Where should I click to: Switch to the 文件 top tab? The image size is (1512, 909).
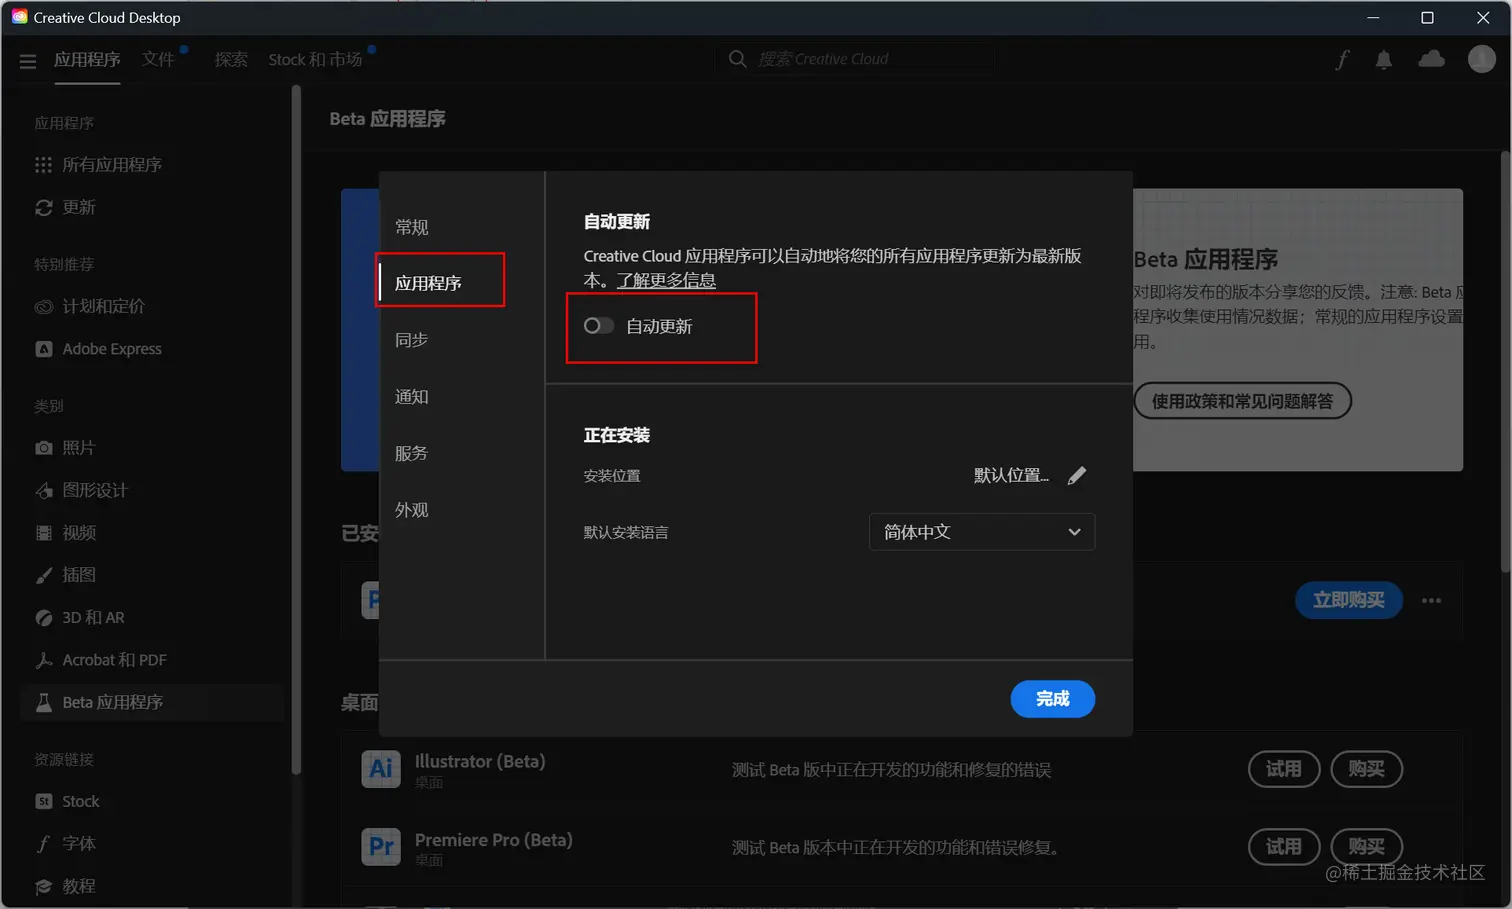(158, 60)
